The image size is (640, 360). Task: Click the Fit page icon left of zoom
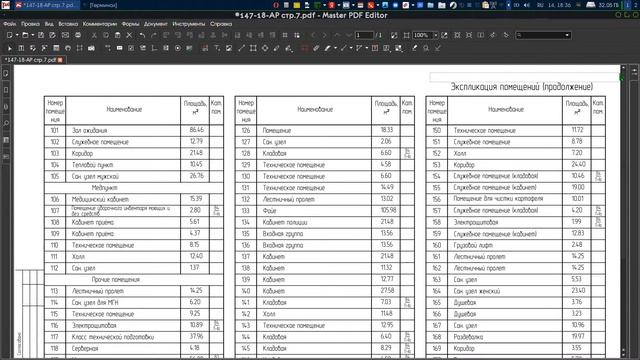[406, 36]
